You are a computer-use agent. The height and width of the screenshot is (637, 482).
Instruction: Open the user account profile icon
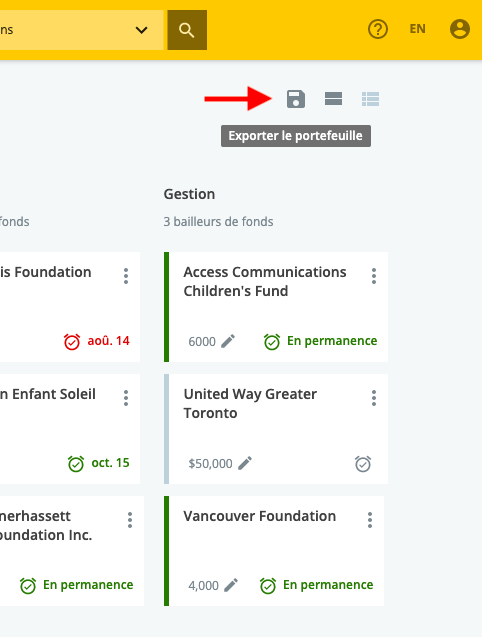point(460,29)
